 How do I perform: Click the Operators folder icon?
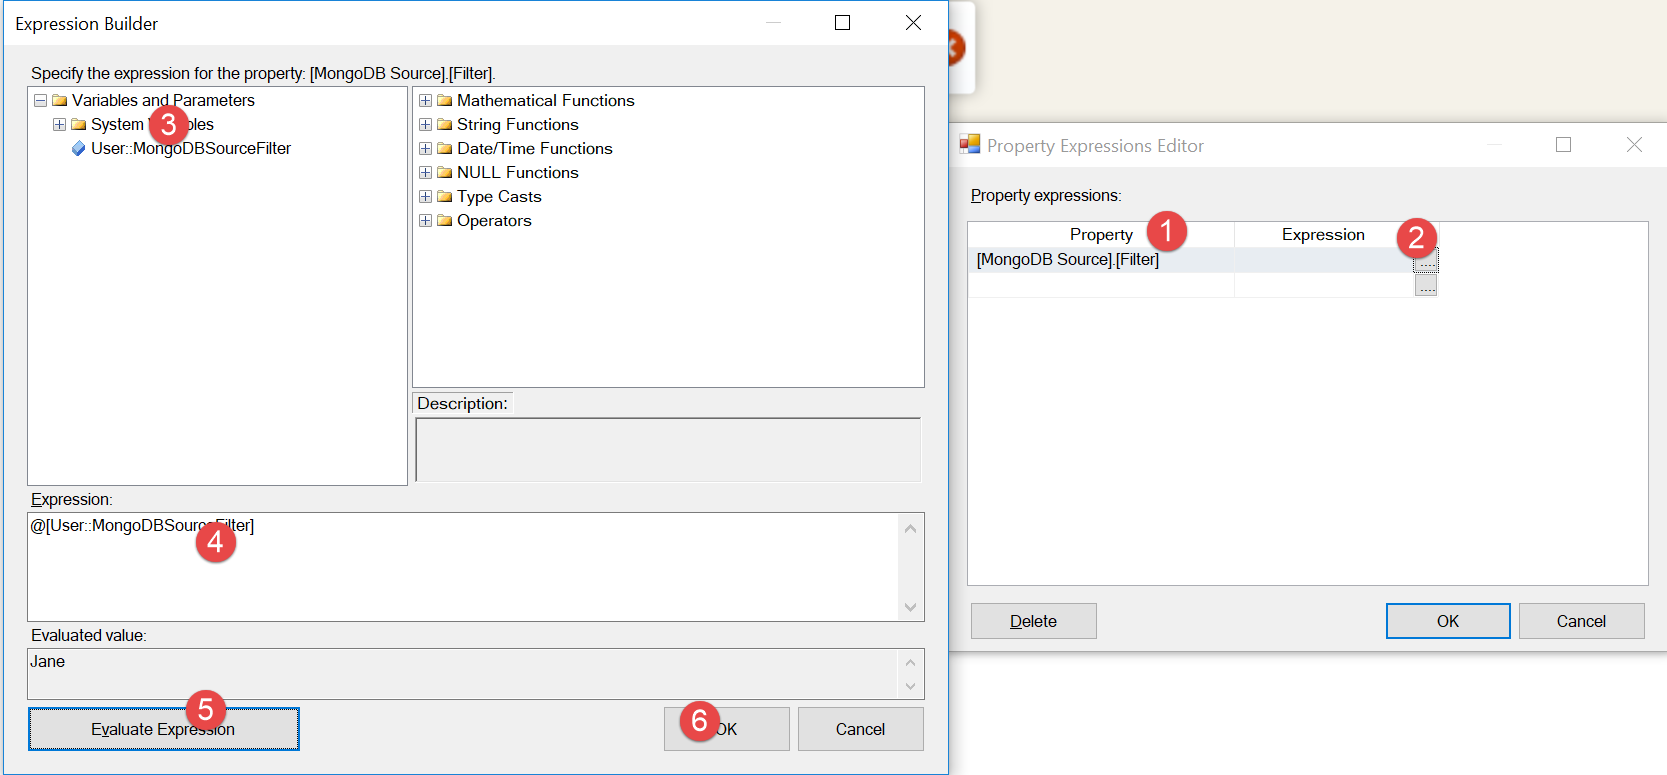tap(445, 220)
